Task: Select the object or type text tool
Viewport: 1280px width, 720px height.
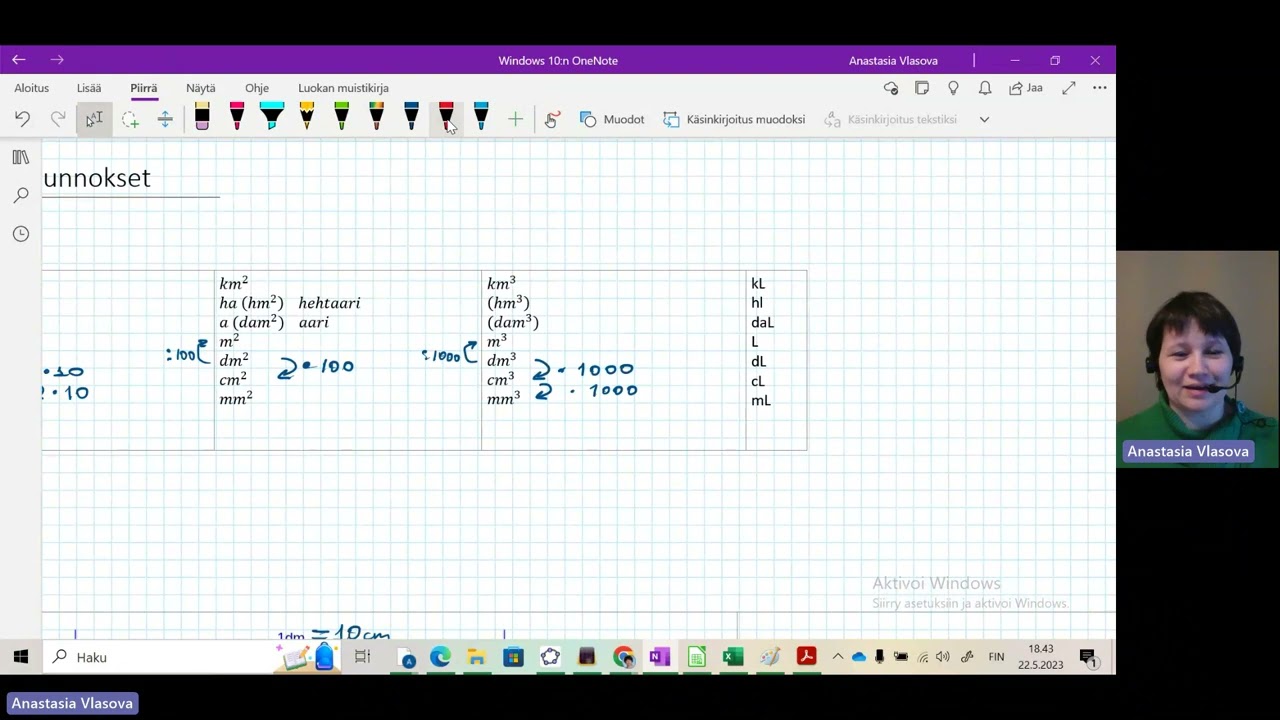Action: coord(94,119)
